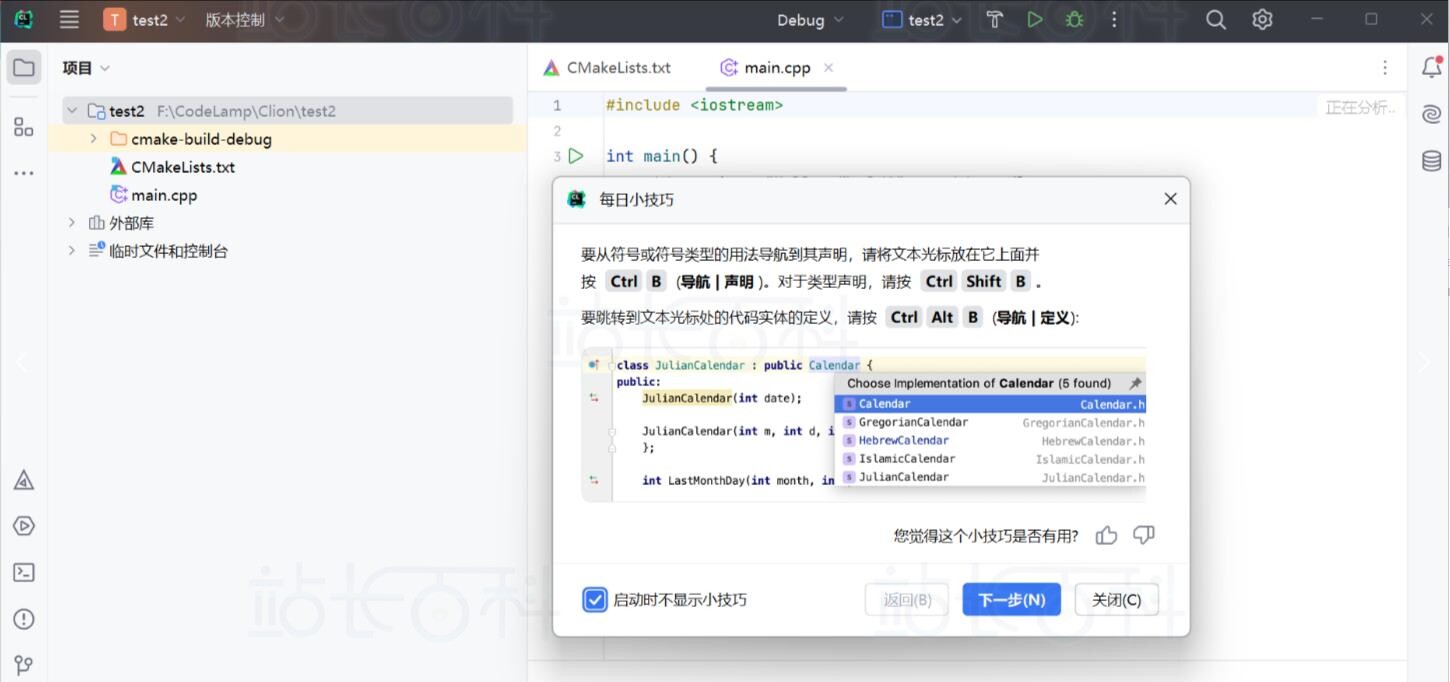
Task: Open the Debug configuration dropdown
Action: 810,20
